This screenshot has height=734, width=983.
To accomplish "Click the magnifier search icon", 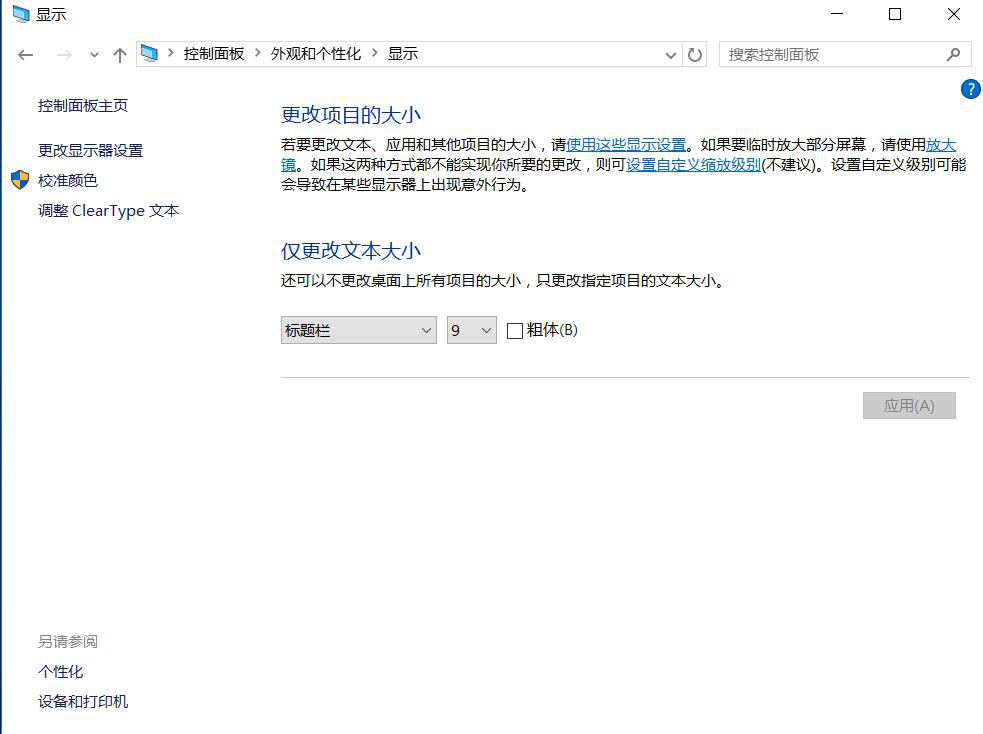I will (954, 55).
